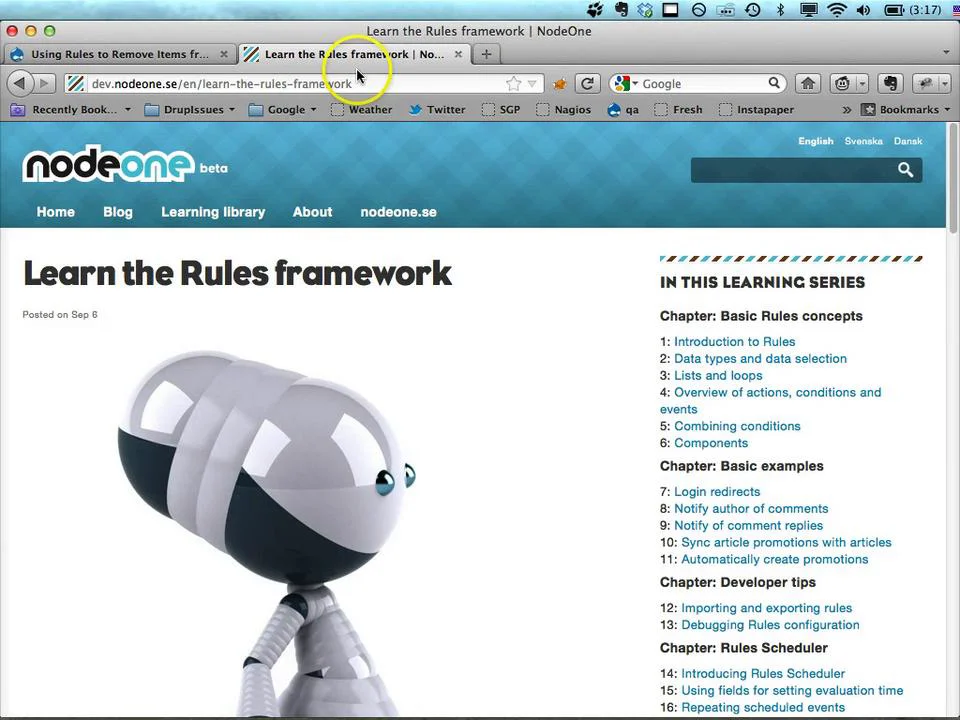
Task: Click the Evernote elephant toolbar icon
Action: pos(890,83)
